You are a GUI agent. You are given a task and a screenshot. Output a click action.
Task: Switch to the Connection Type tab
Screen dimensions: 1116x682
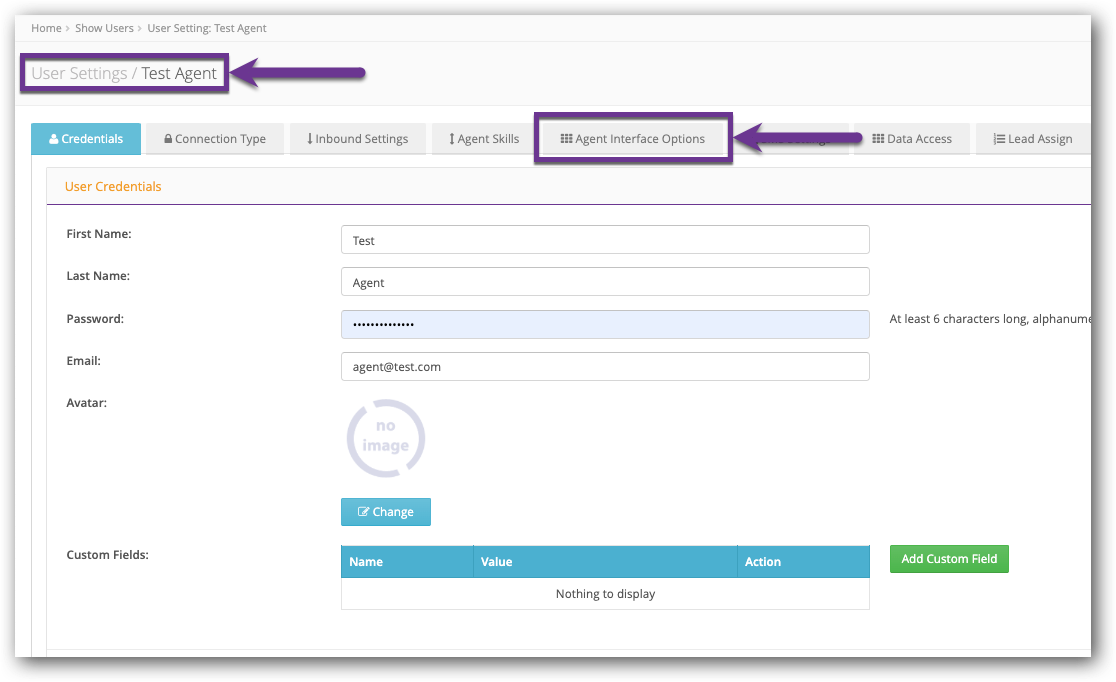[x=214, y=139]
